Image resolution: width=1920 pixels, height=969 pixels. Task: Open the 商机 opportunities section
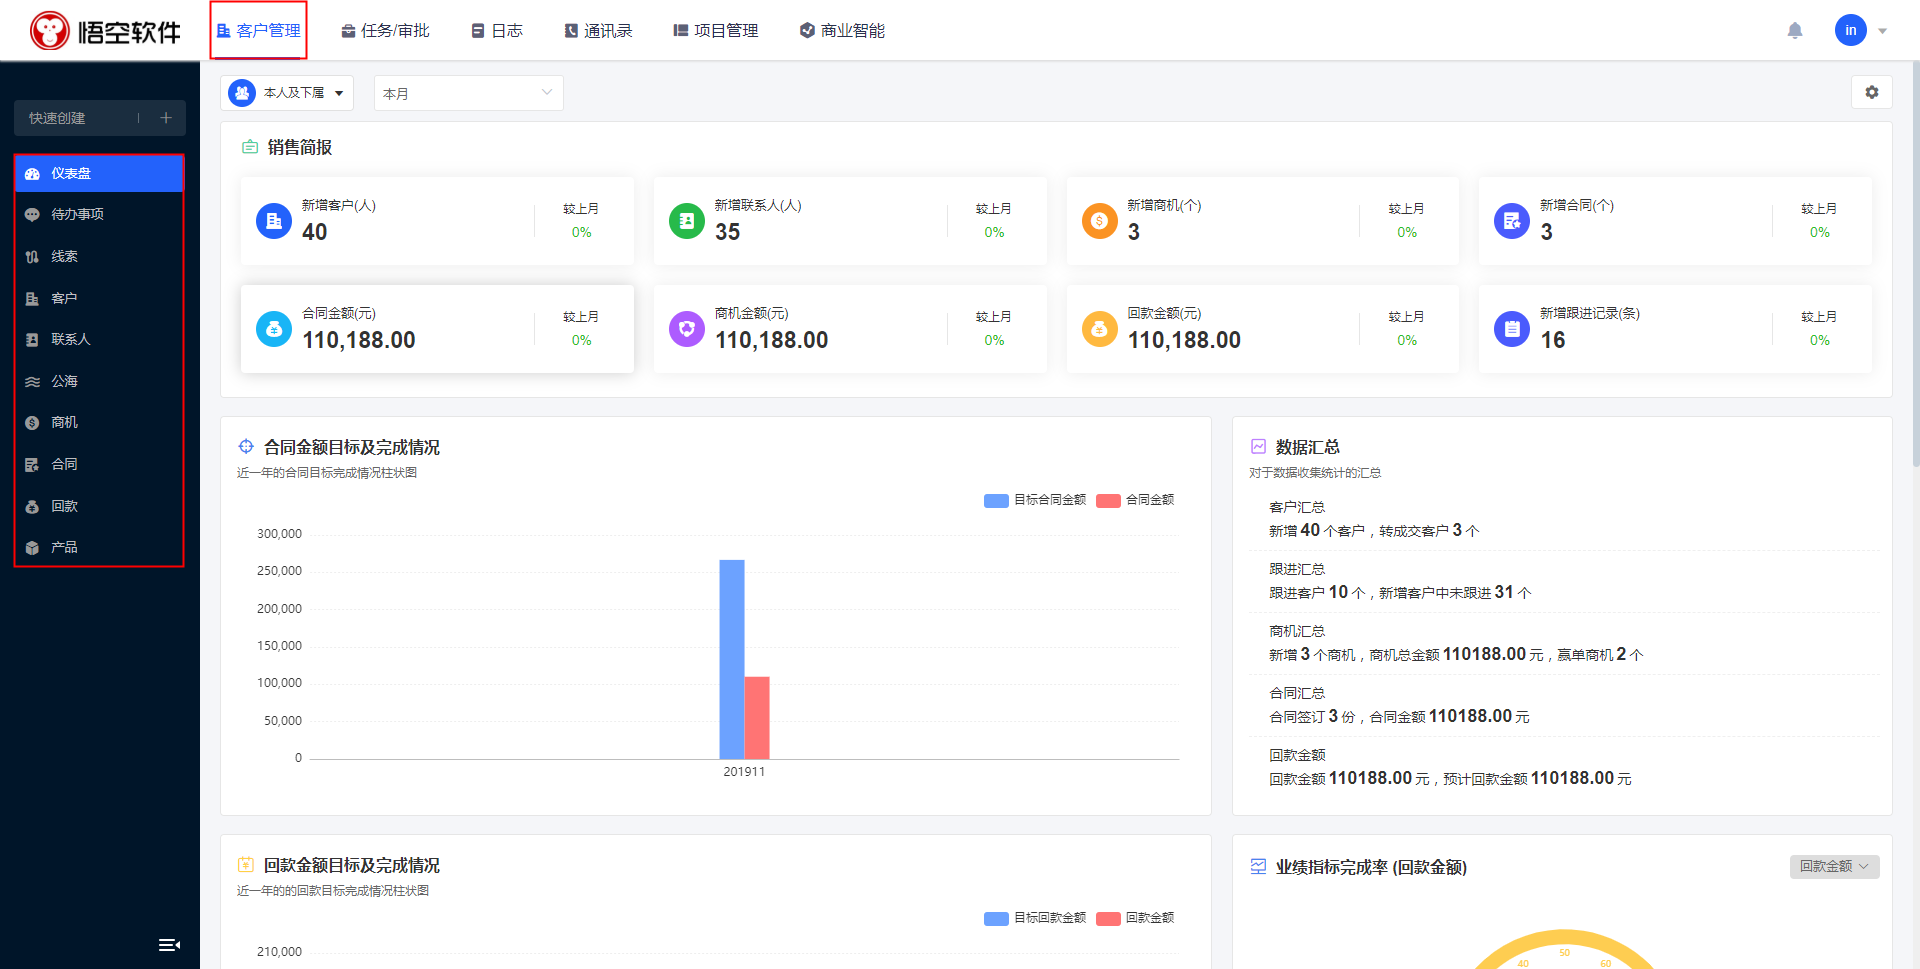64,422
